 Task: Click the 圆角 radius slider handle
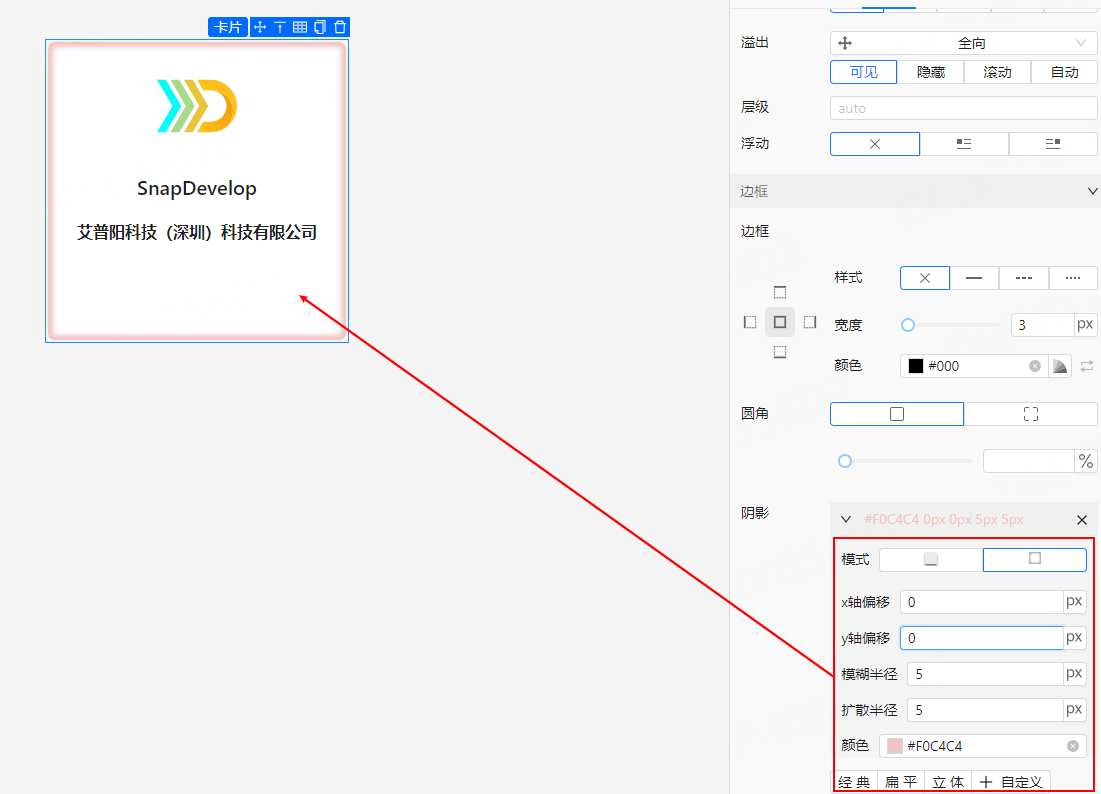click(845, 461)
